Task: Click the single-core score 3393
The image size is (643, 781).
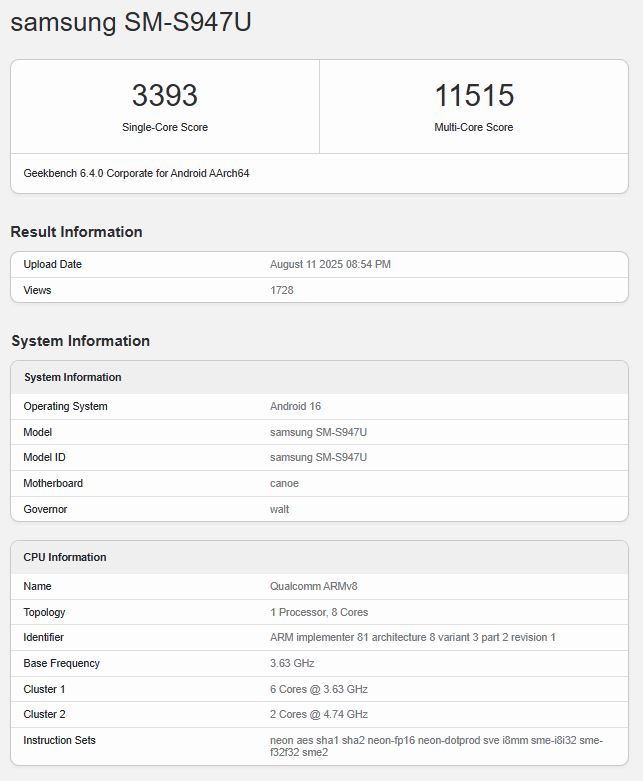Action: coord(165,95)
